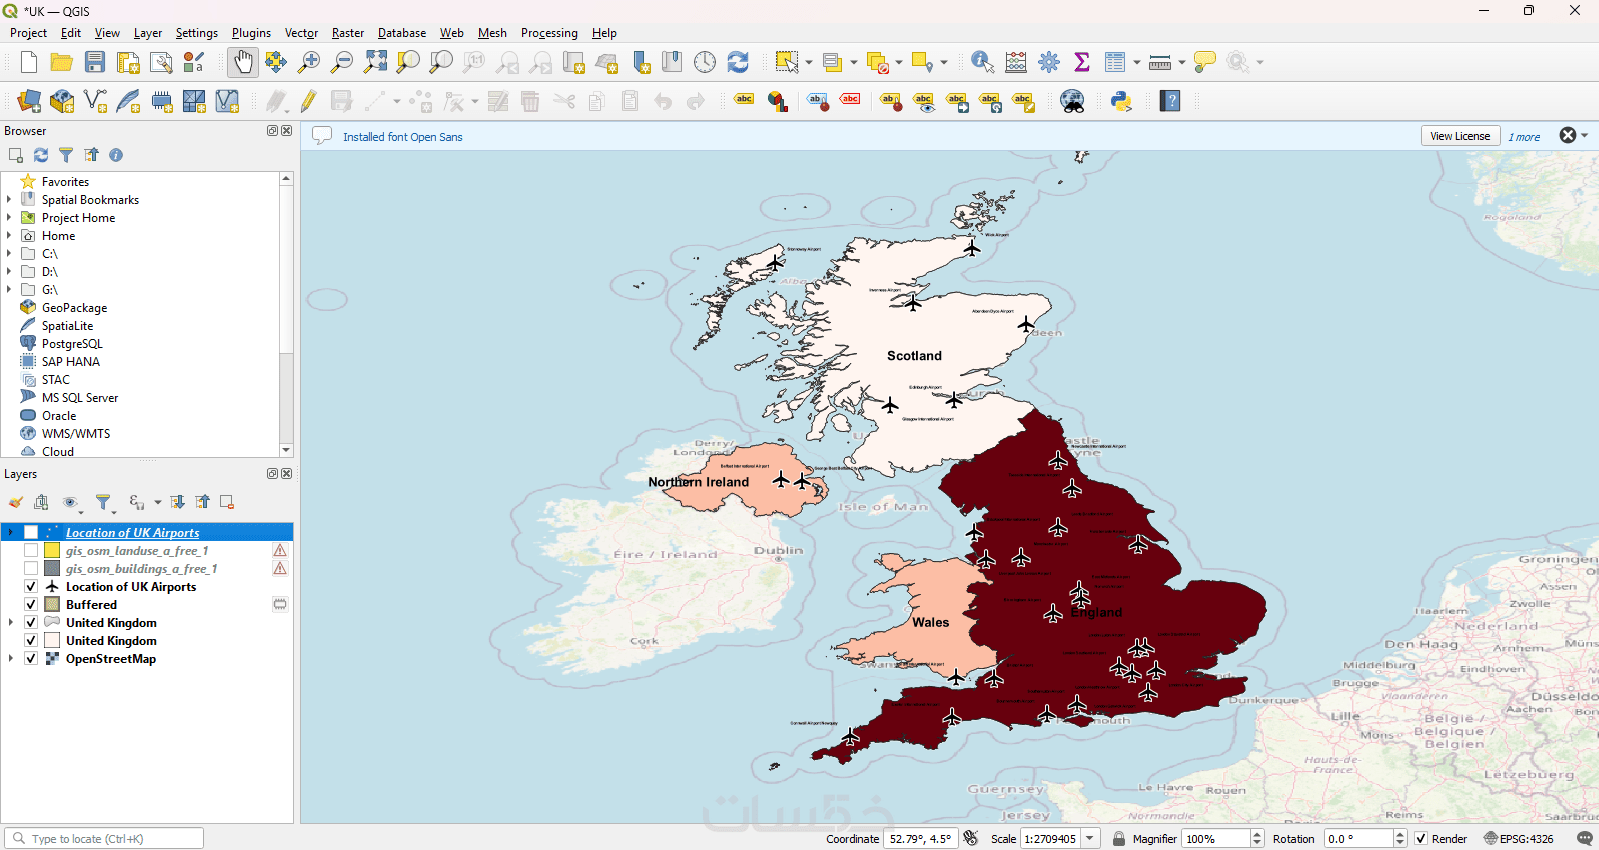
Task: Toggle OpenStreetMap layer visibility
Action: click(x=31, y=659)
